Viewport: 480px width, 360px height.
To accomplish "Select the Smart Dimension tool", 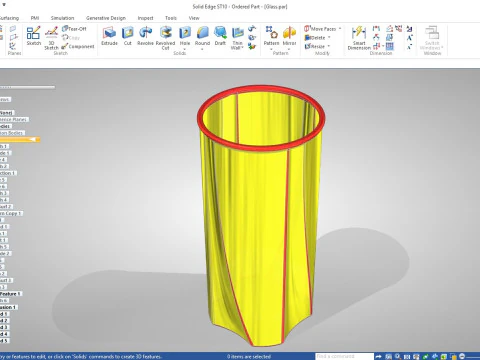I will (x=359, y=38).
